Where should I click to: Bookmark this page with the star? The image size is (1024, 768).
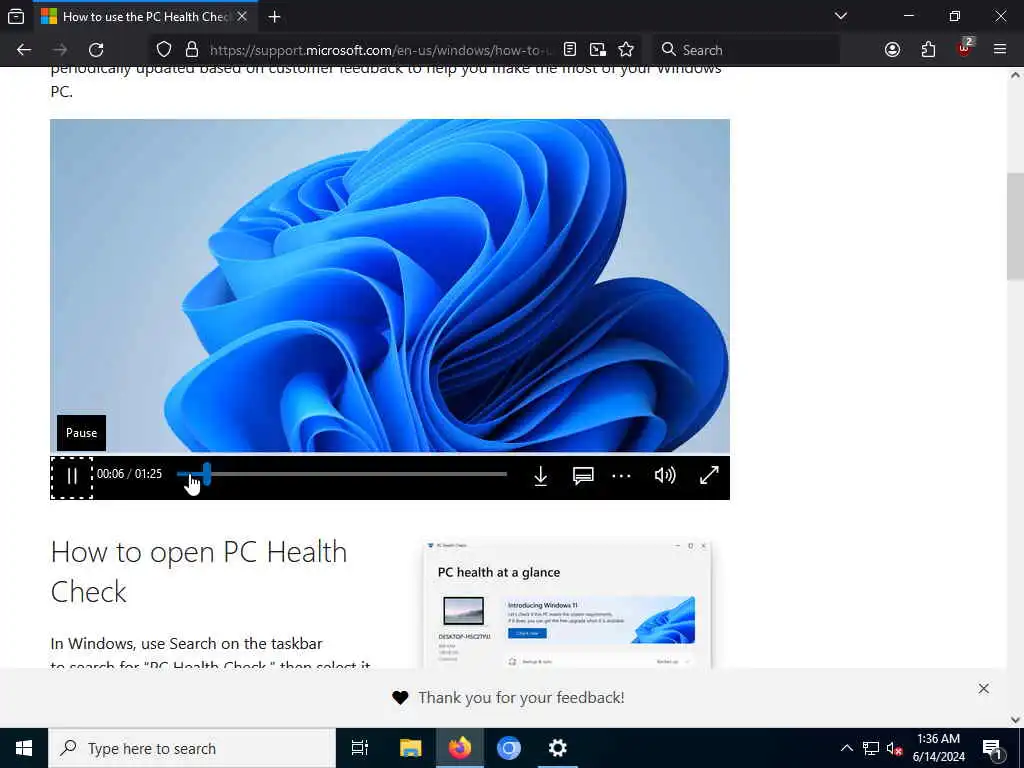click(626, 50)
